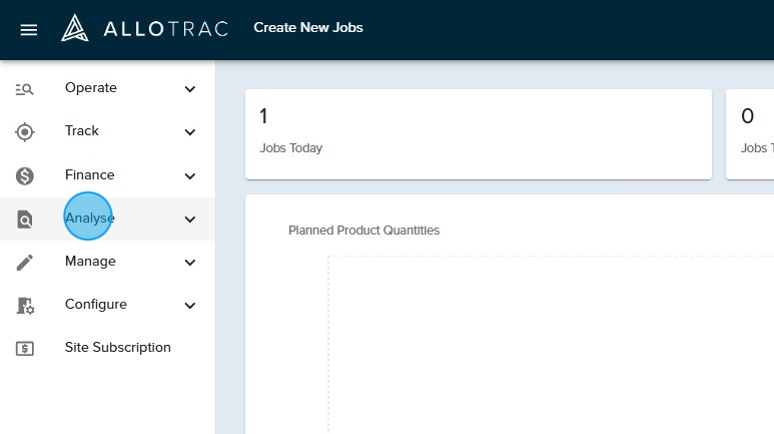Open the hamburger navigation menu
This screenshot has height=434, width=774.
[29, 29]
